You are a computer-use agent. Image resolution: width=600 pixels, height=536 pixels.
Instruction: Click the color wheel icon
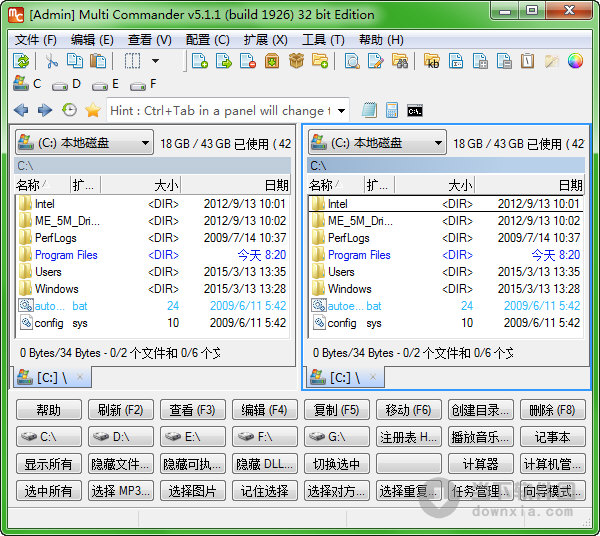tap(575, 61)
